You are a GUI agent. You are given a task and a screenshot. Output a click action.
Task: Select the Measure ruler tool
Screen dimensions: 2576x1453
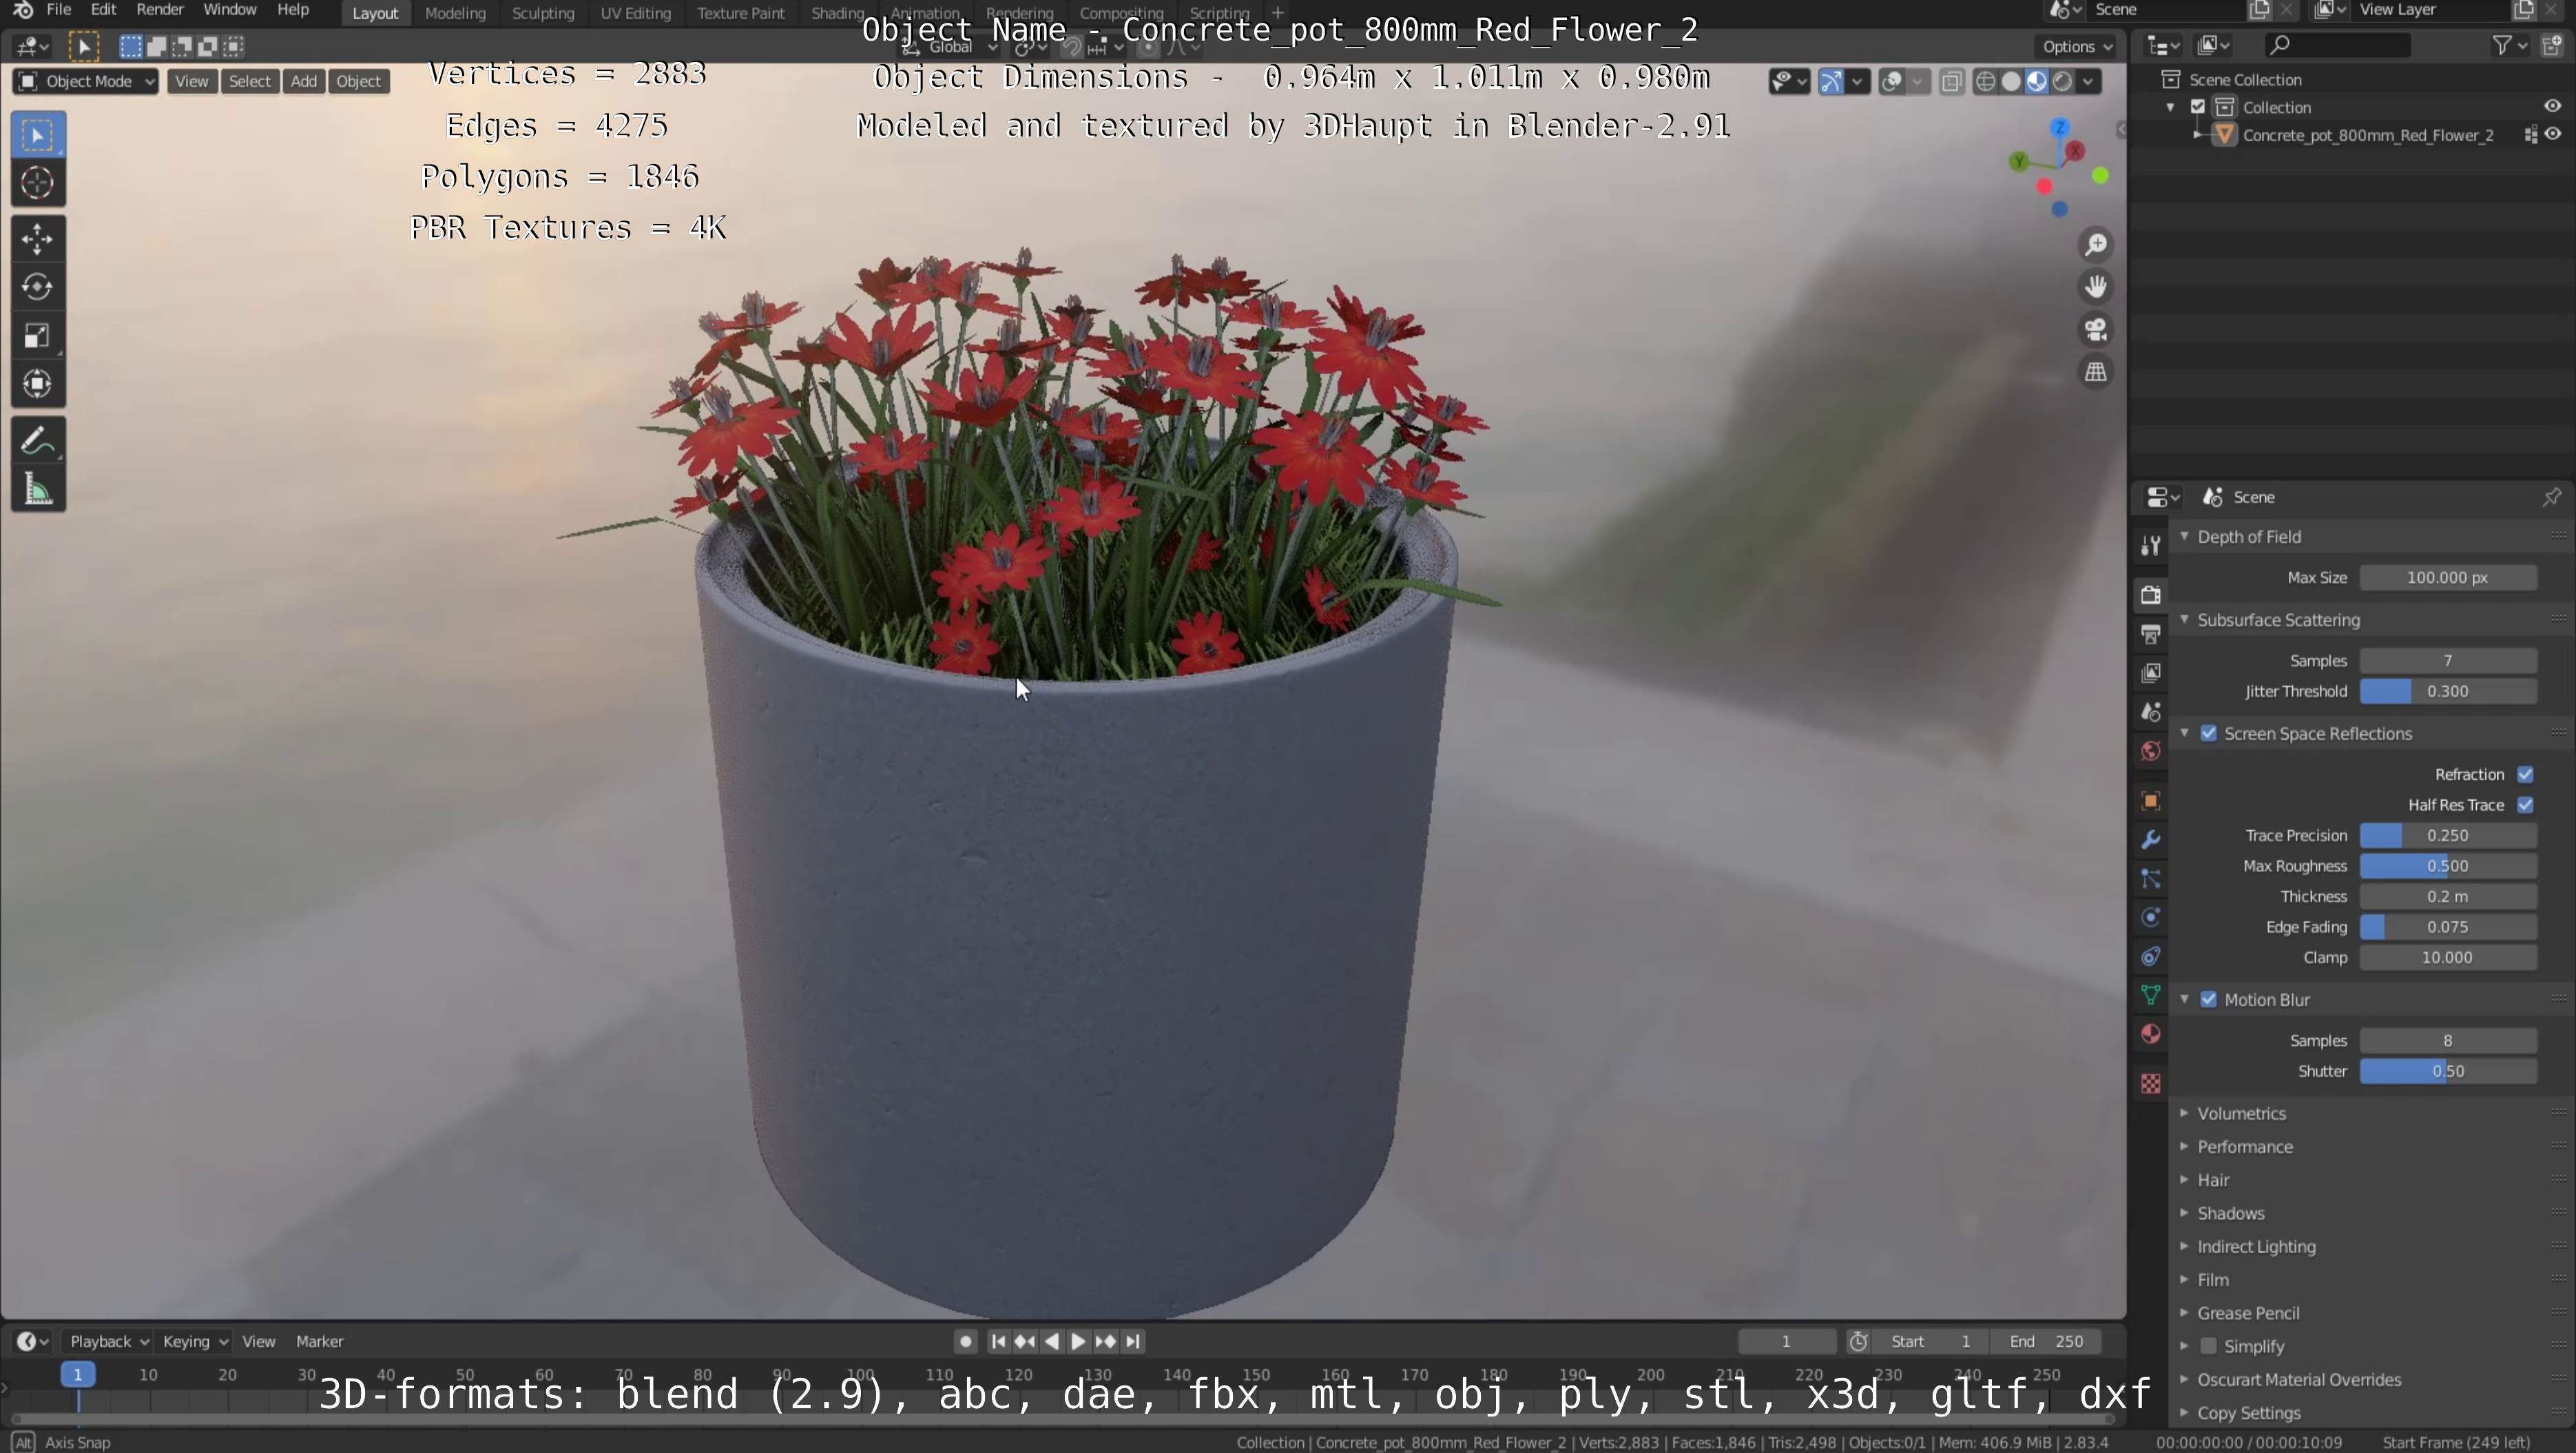(38, 489)
